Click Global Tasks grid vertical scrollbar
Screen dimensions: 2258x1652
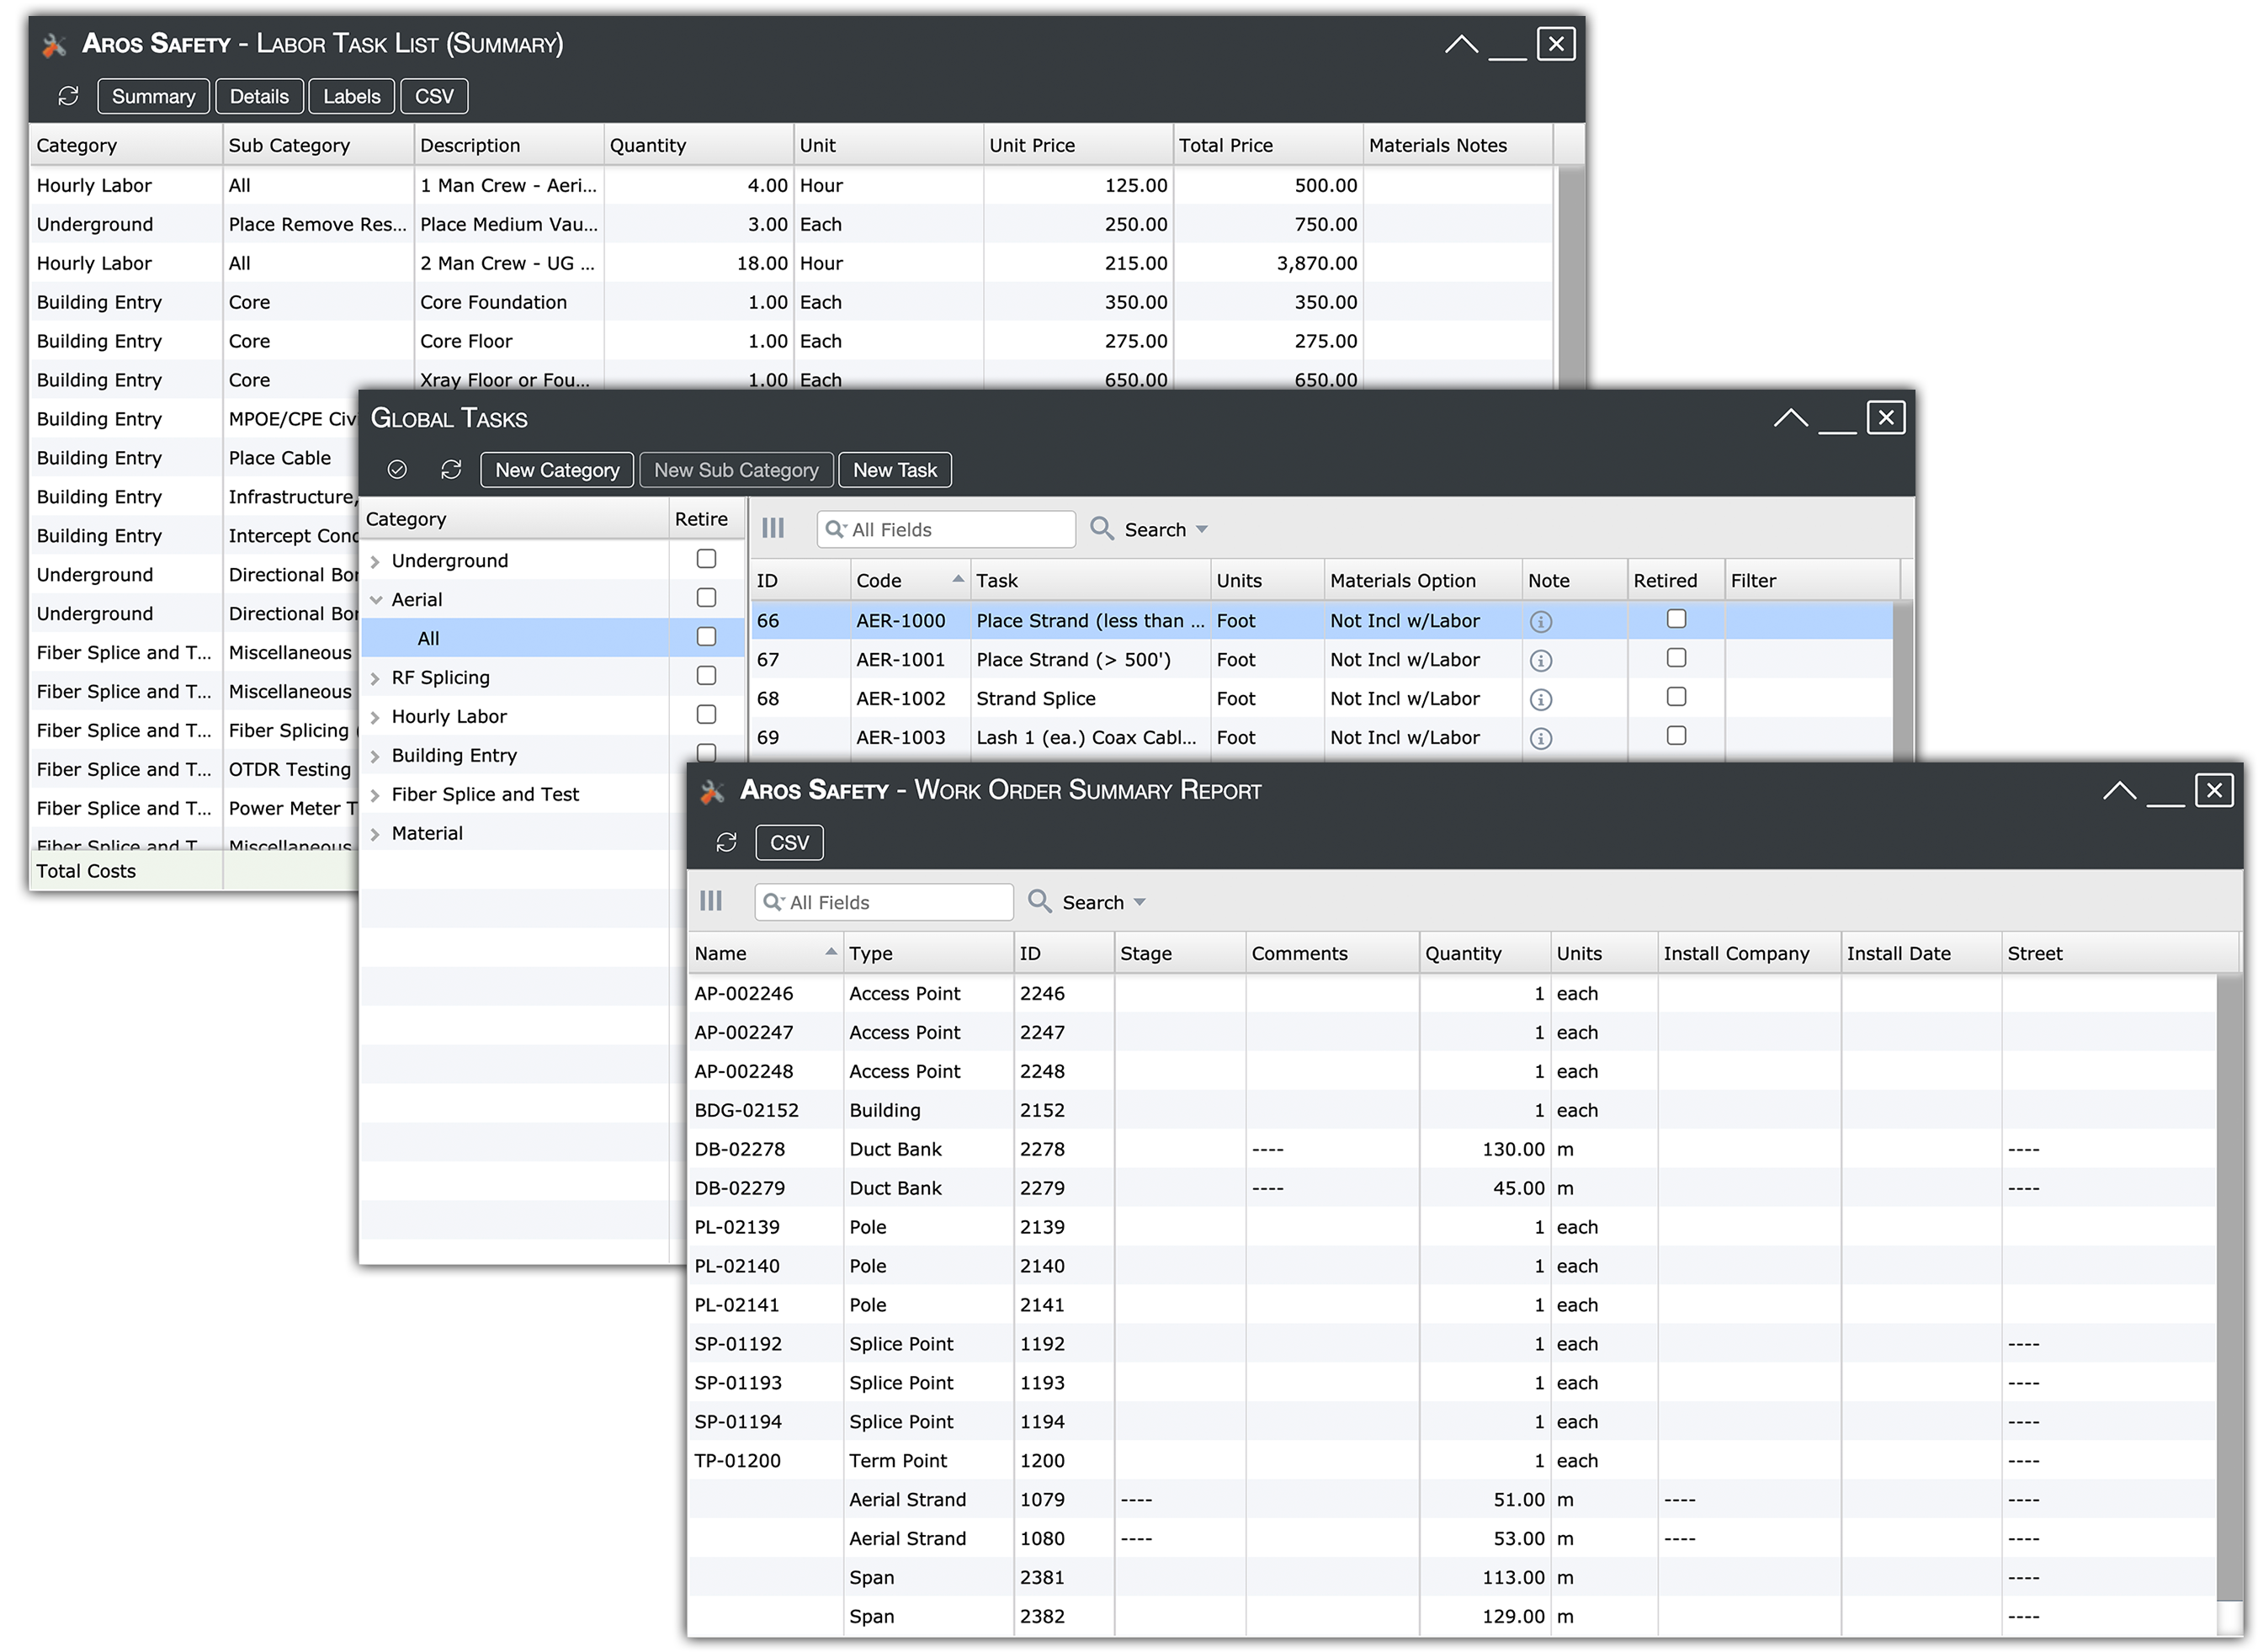coord(1903,680)
